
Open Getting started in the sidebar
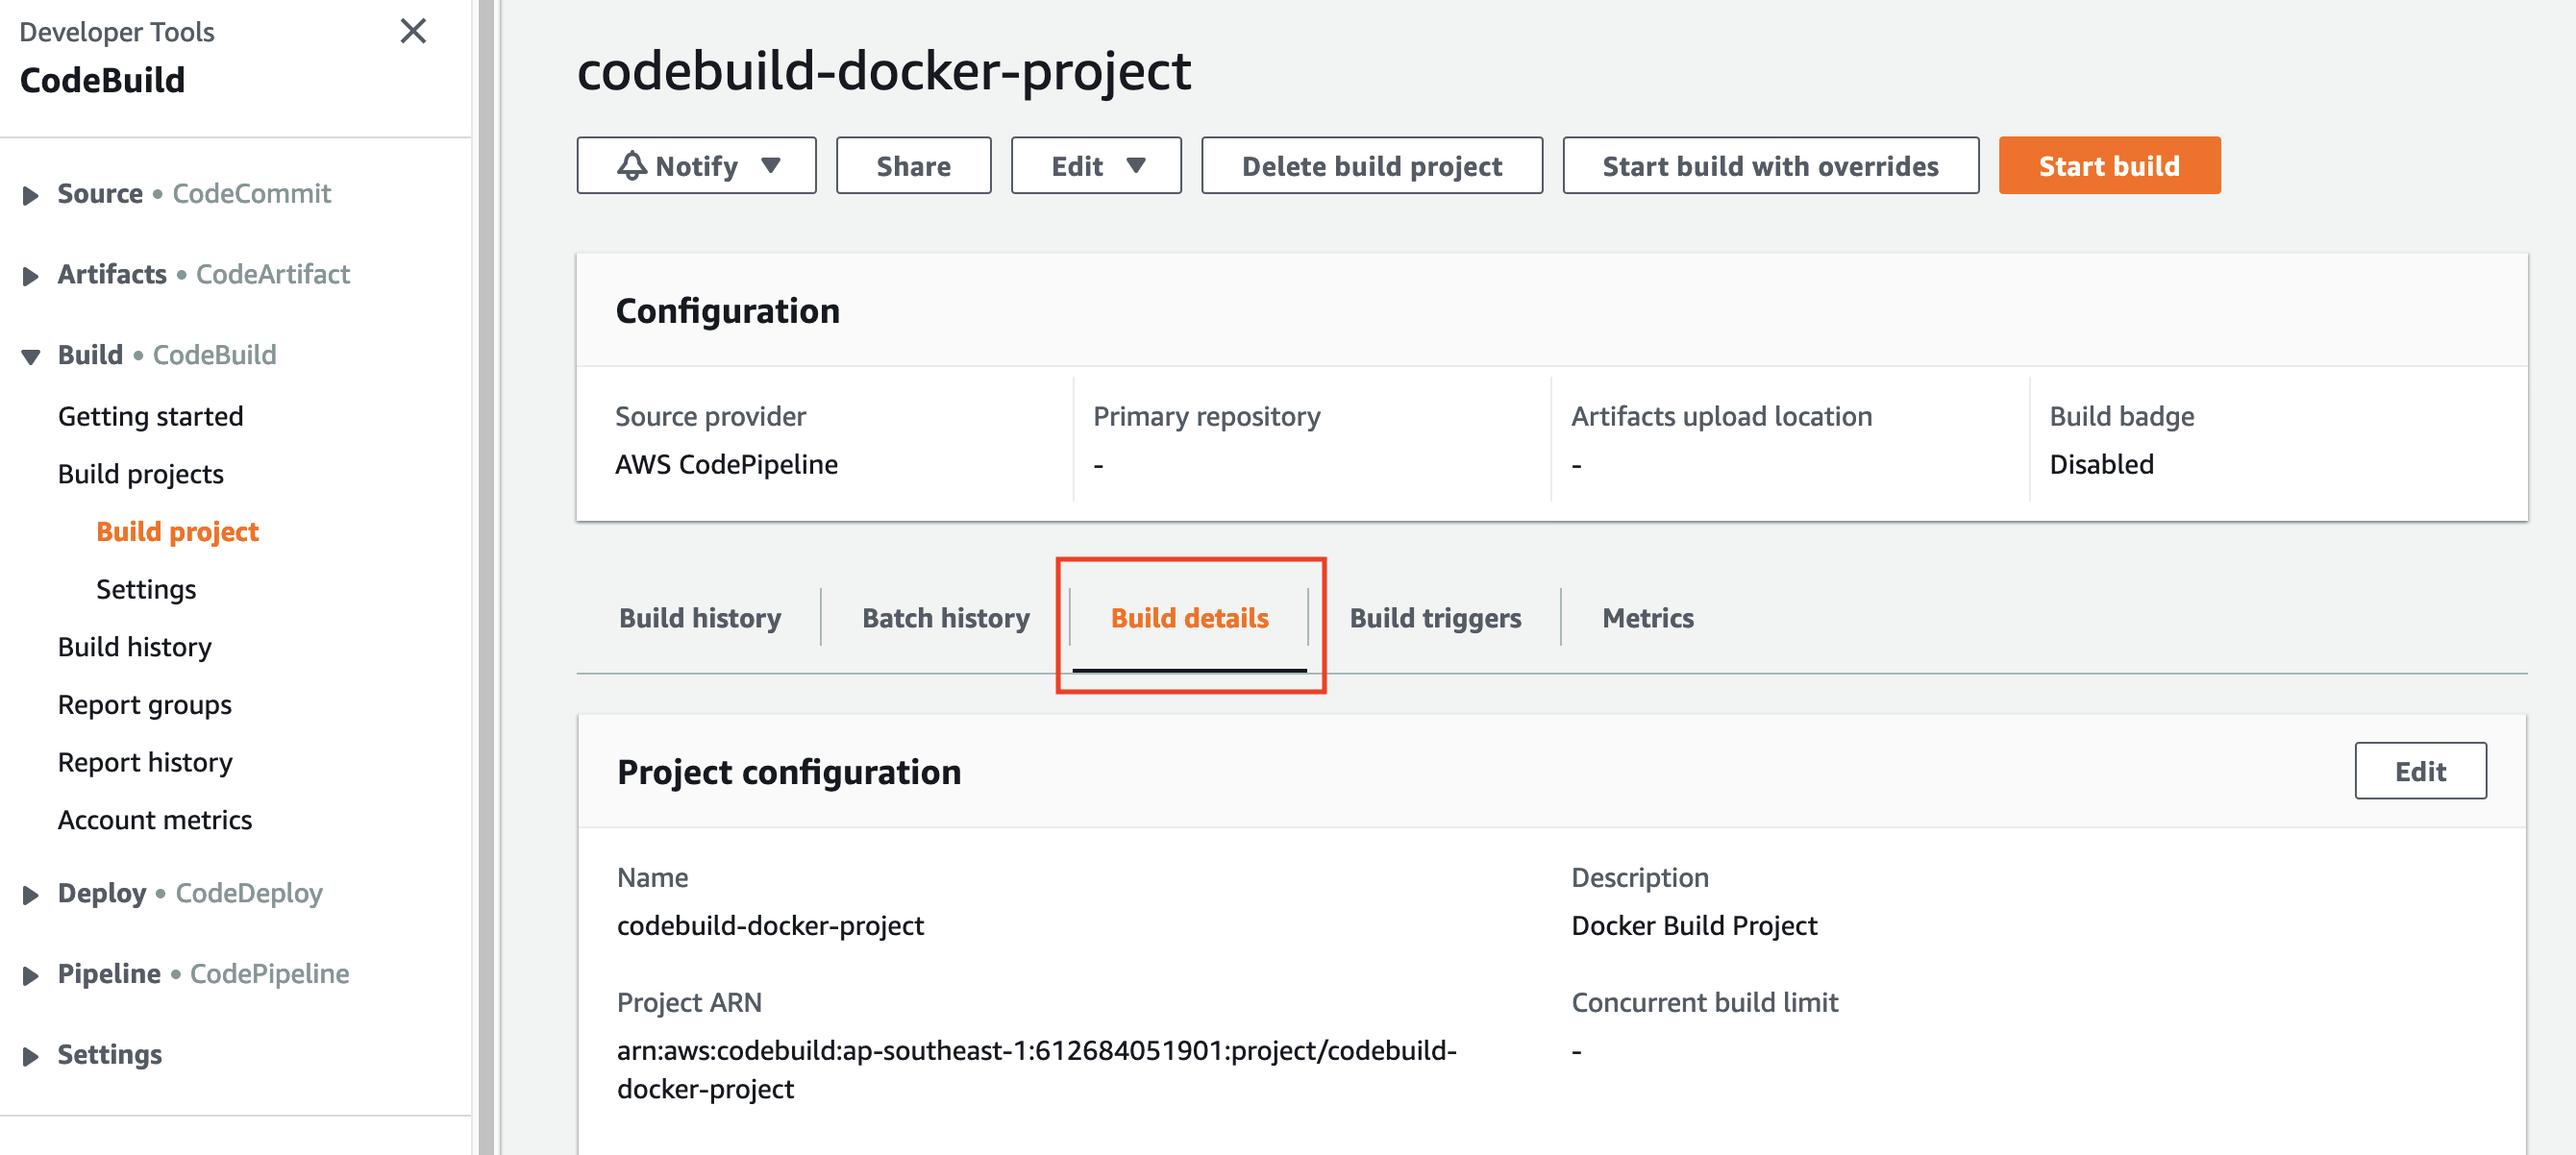click(x=150, y=415)
